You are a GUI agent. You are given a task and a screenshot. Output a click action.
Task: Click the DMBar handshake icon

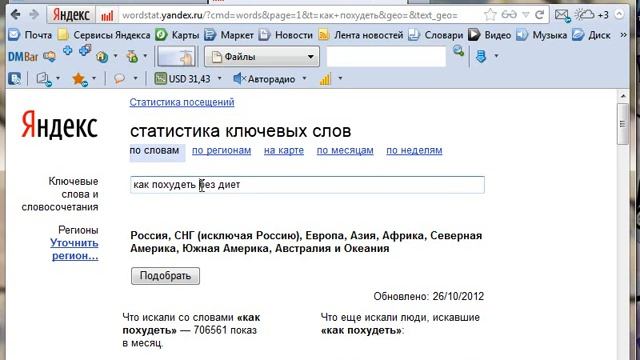[49, 57]
